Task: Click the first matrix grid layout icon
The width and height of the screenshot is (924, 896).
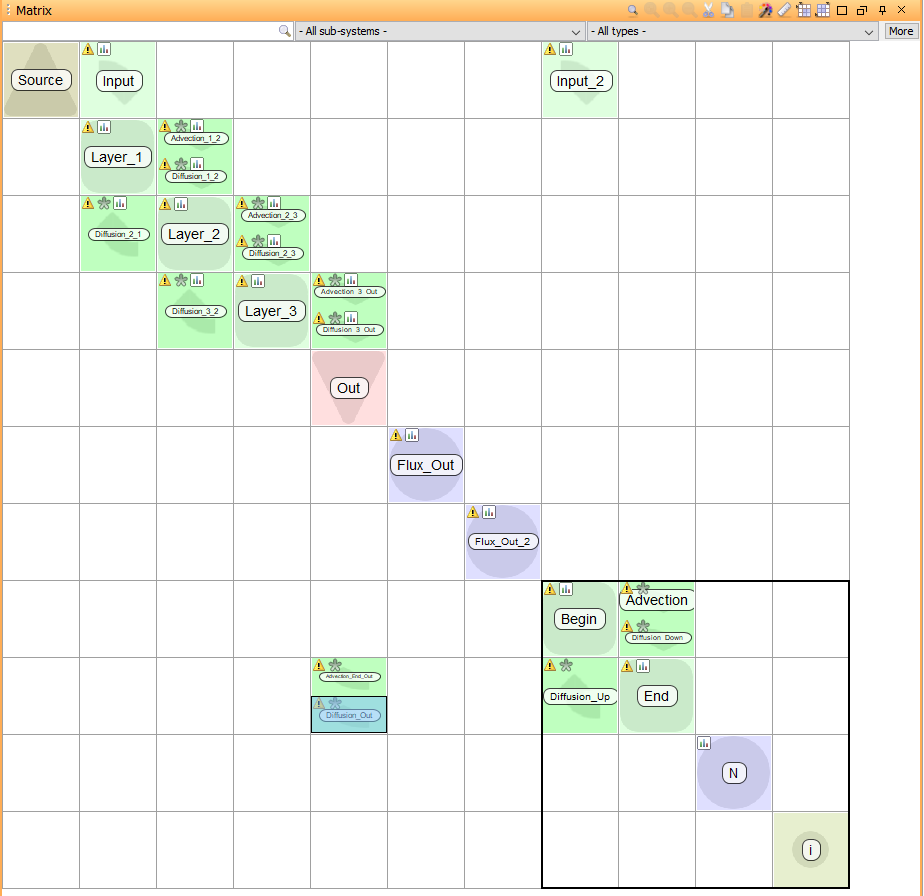Action: click(x=803, y=10)
